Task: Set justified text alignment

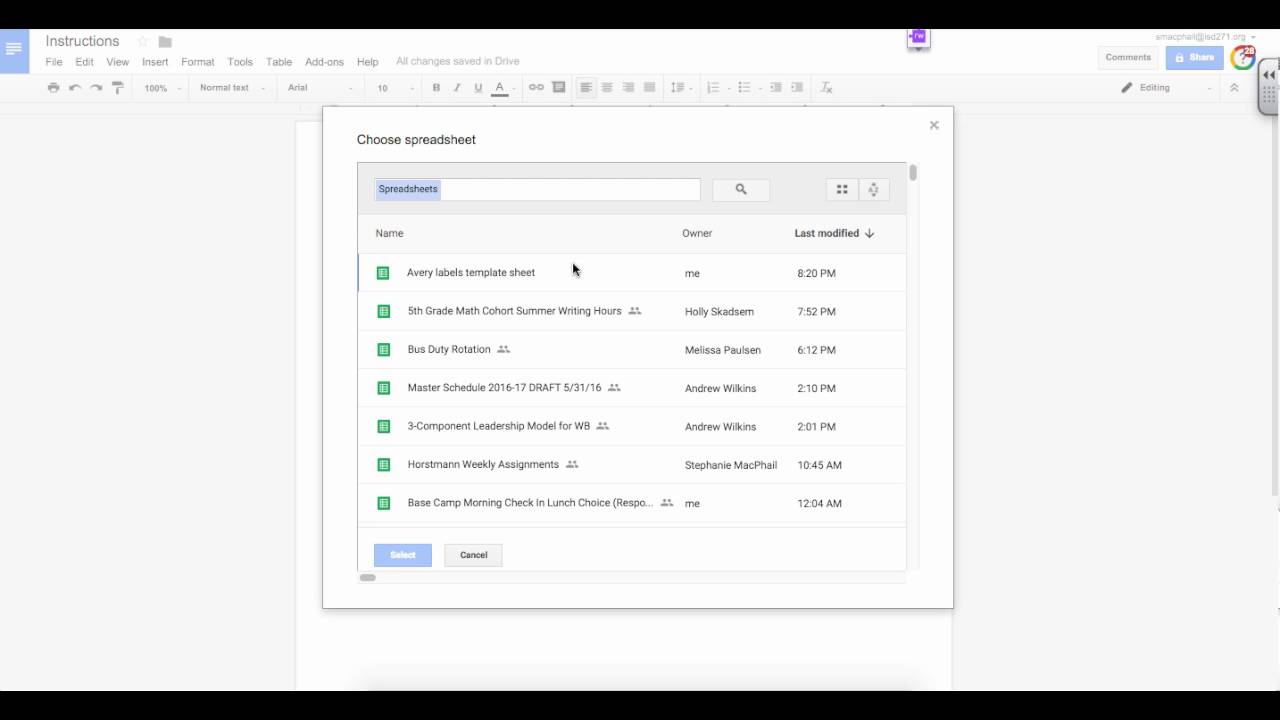Action: 649,88
